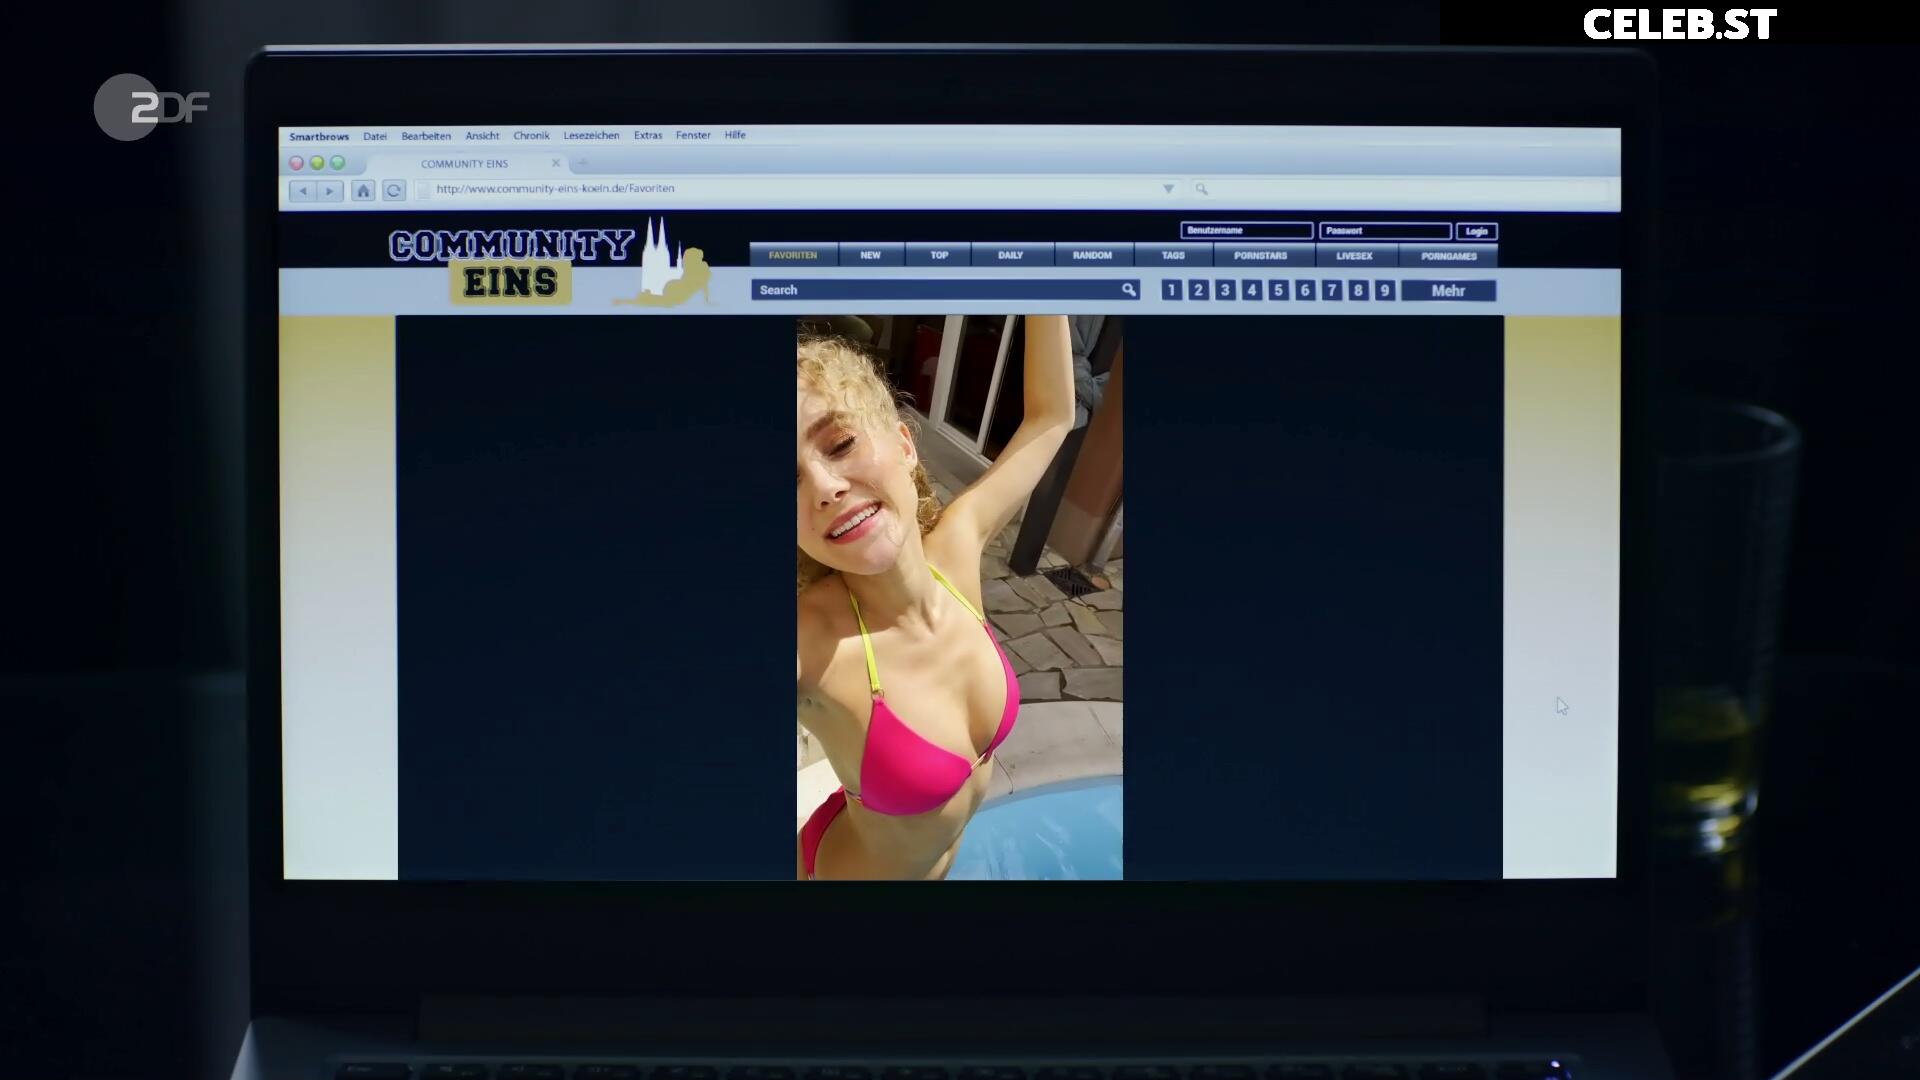Viewport: 1920px width, 1080px height.
Task: Select the FAVORITEN navigation tab
Action: pos(793,256)
